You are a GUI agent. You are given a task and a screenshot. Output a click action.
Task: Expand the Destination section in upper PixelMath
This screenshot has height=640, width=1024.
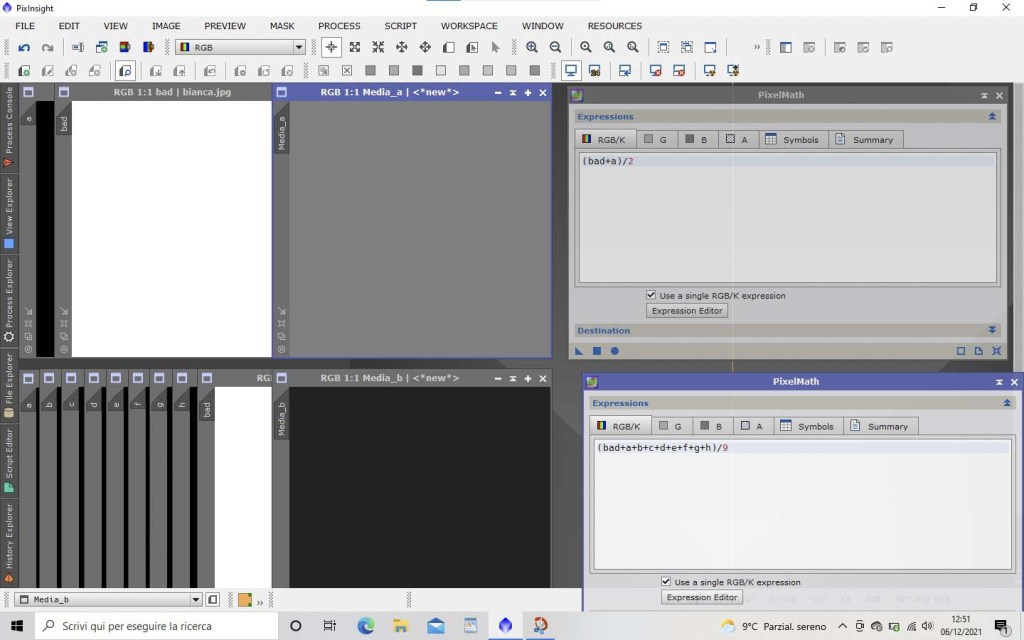(x=992, y=330)
